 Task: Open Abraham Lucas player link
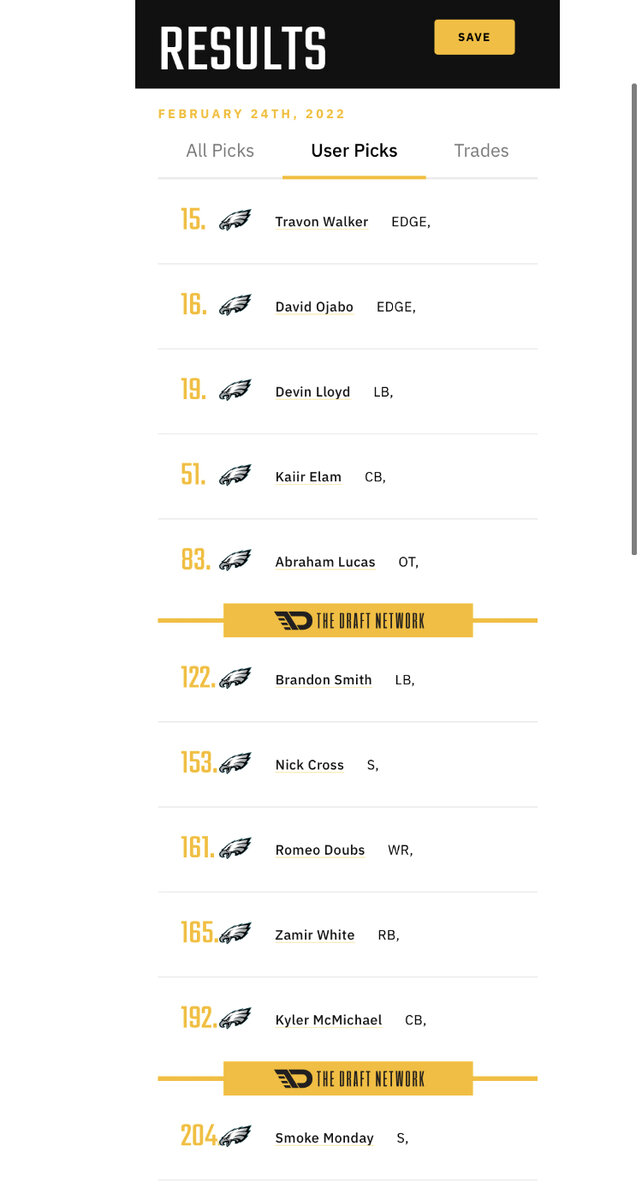click(325, 562)
